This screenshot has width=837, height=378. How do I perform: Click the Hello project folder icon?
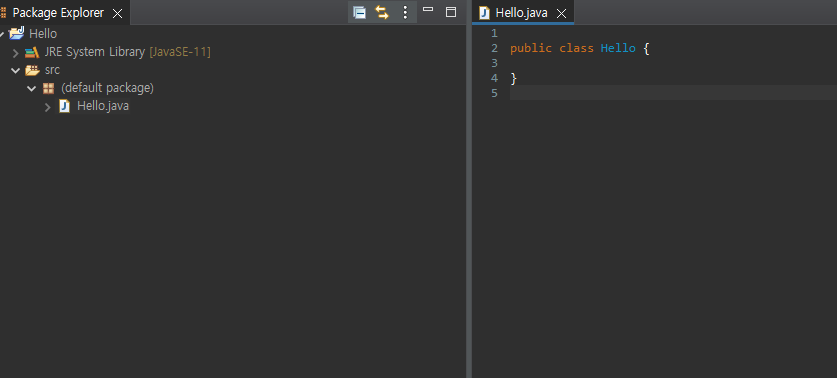[17, 33]
